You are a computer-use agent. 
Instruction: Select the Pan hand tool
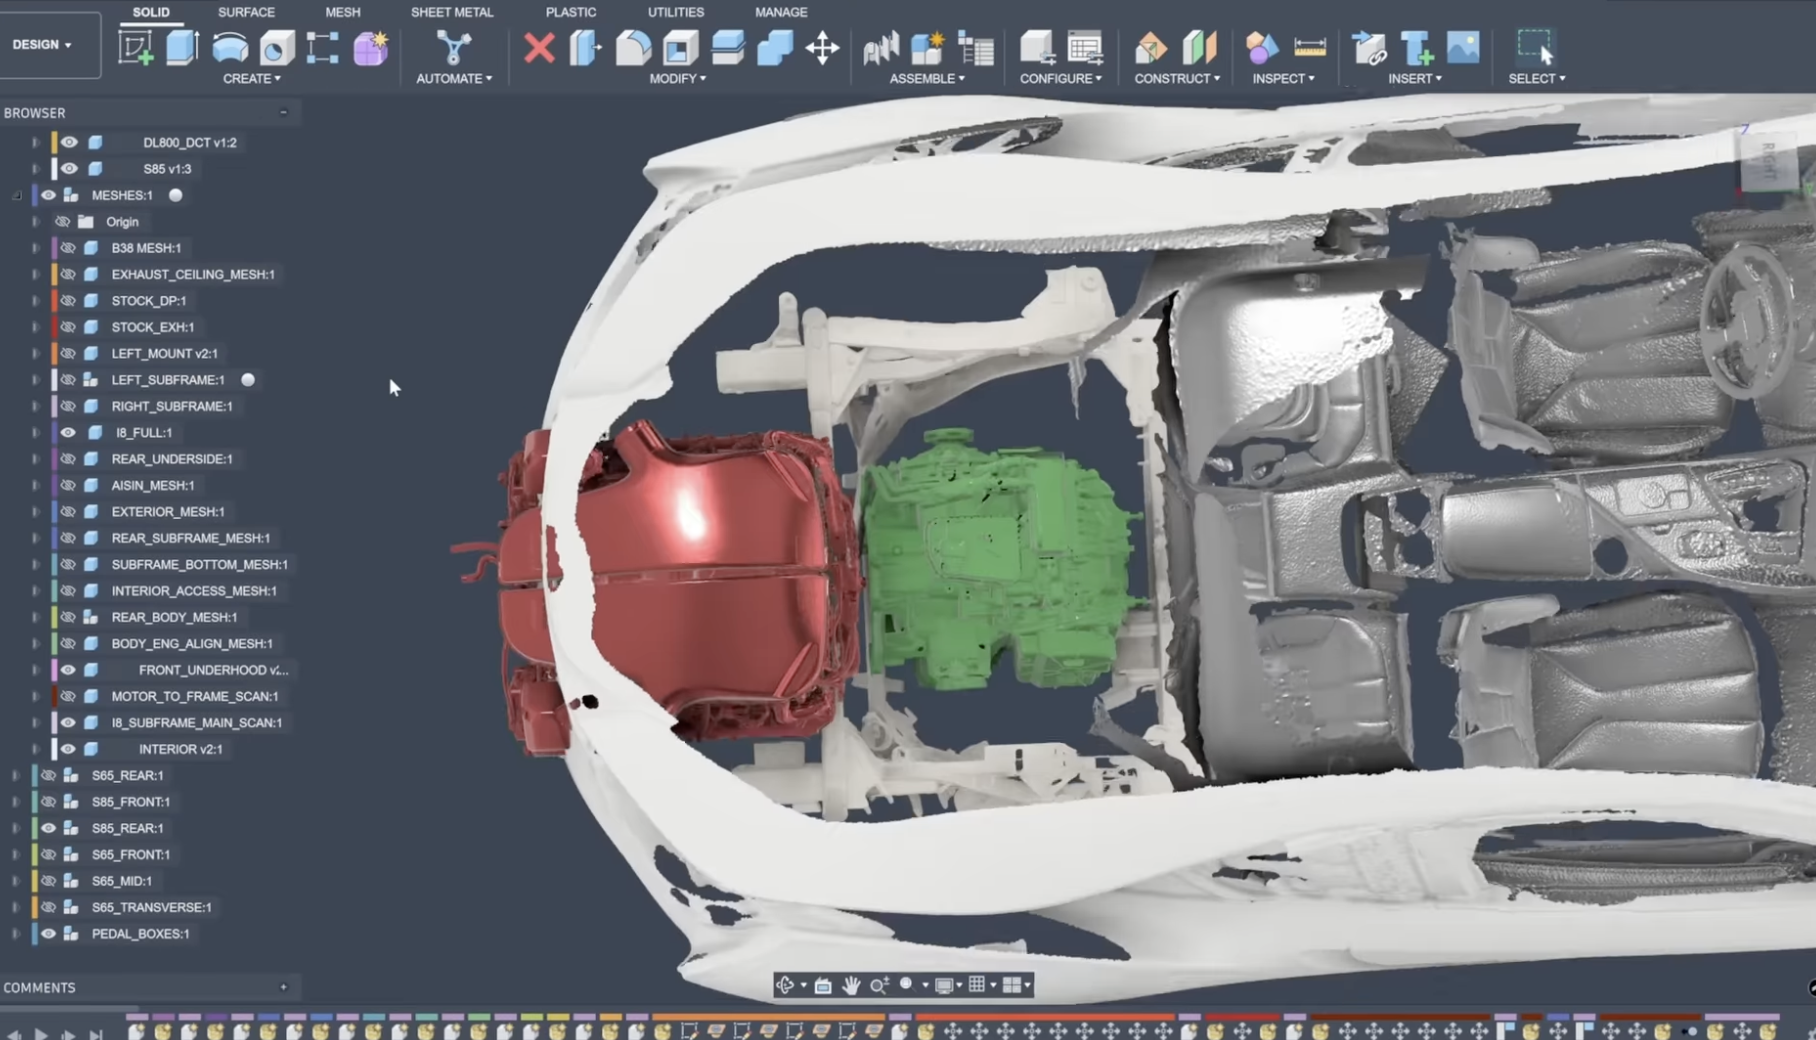(x=851, y=985)
